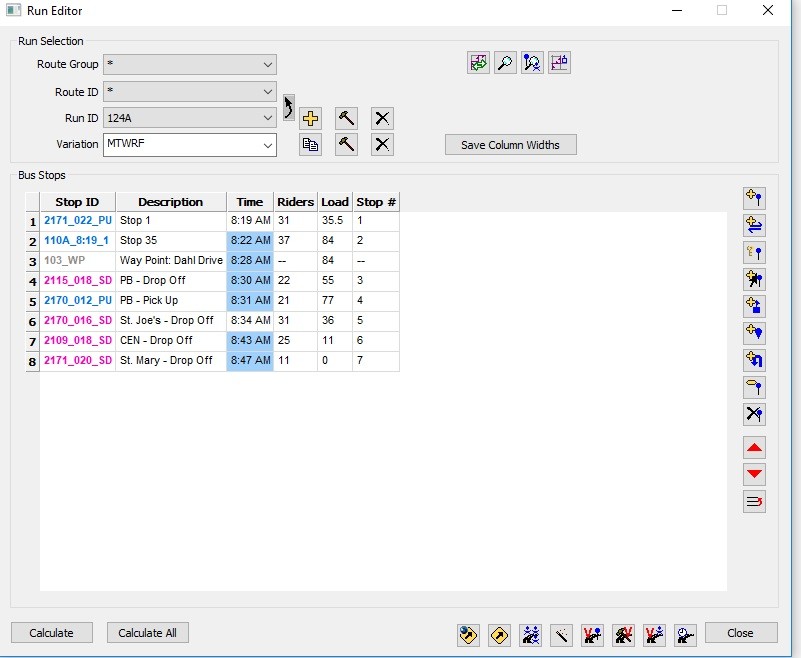Viewport: 801px width, 658px height.
Task: Click the plus with blue U-turn arrow icon
Action: [755, 360]
